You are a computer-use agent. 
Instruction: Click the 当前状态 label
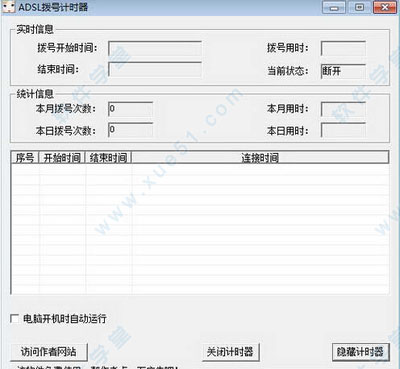[x=288, y=71]
